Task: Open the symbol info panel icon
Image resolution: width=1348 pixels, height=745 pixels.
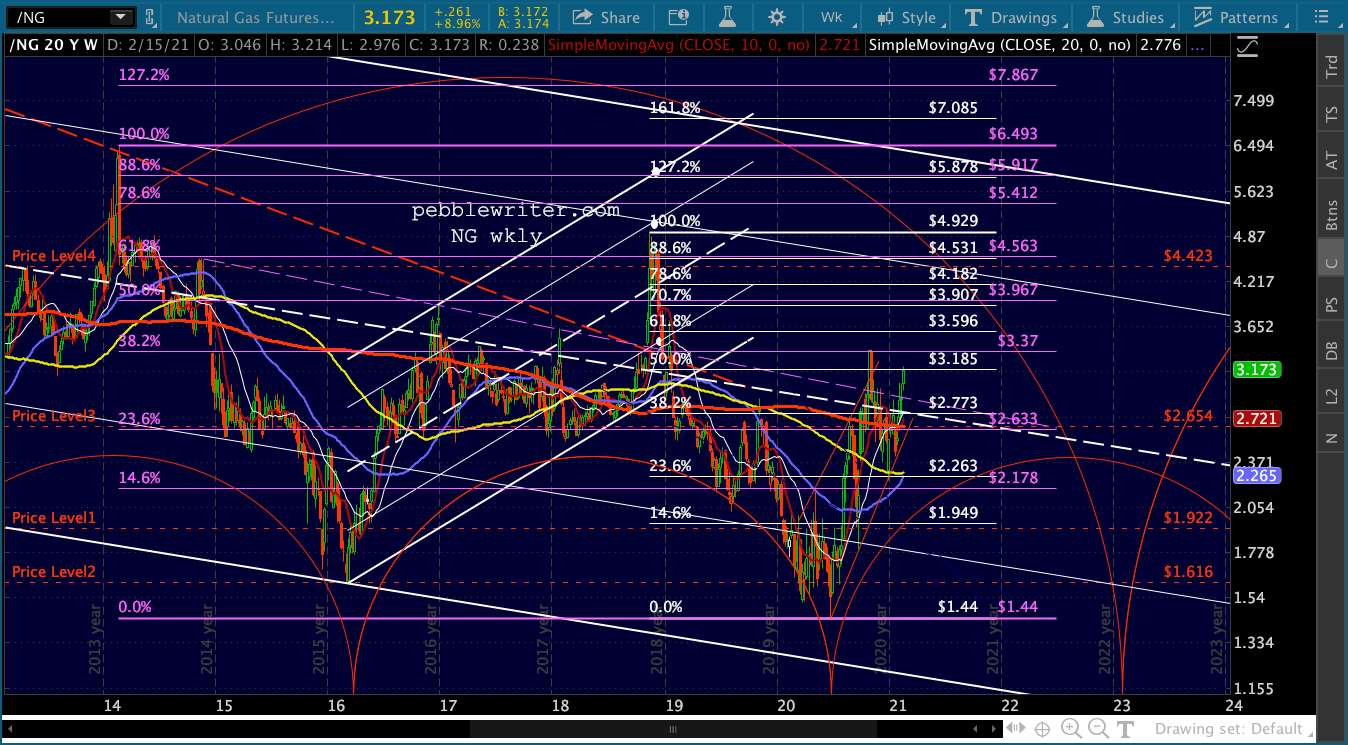Action: click(678, 17)
